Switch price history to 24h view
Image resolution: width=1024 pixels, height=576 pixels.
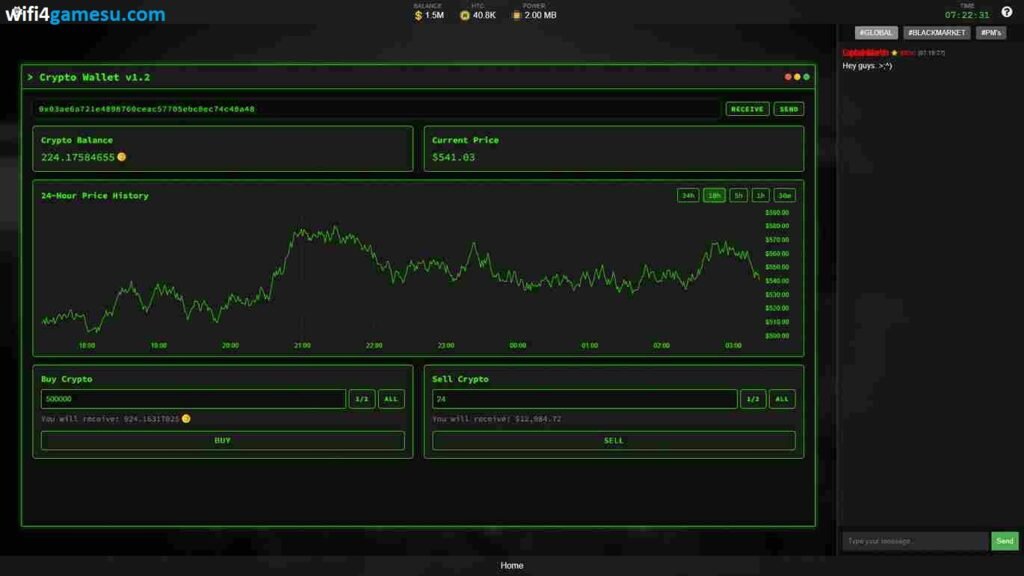[688, 196]
